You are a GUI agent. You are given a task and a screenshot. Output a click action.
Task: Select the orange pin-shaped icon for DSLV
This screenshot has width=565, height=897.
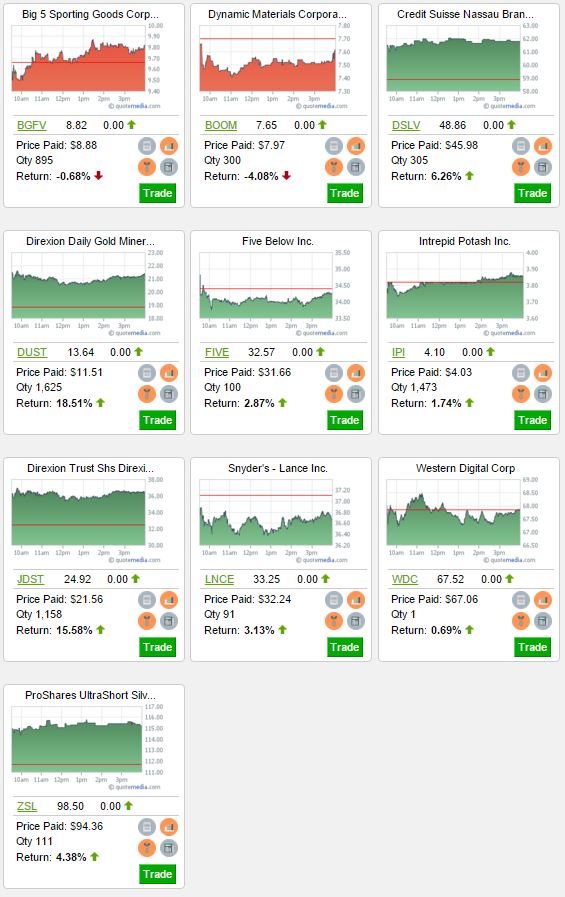coord(521,167)
